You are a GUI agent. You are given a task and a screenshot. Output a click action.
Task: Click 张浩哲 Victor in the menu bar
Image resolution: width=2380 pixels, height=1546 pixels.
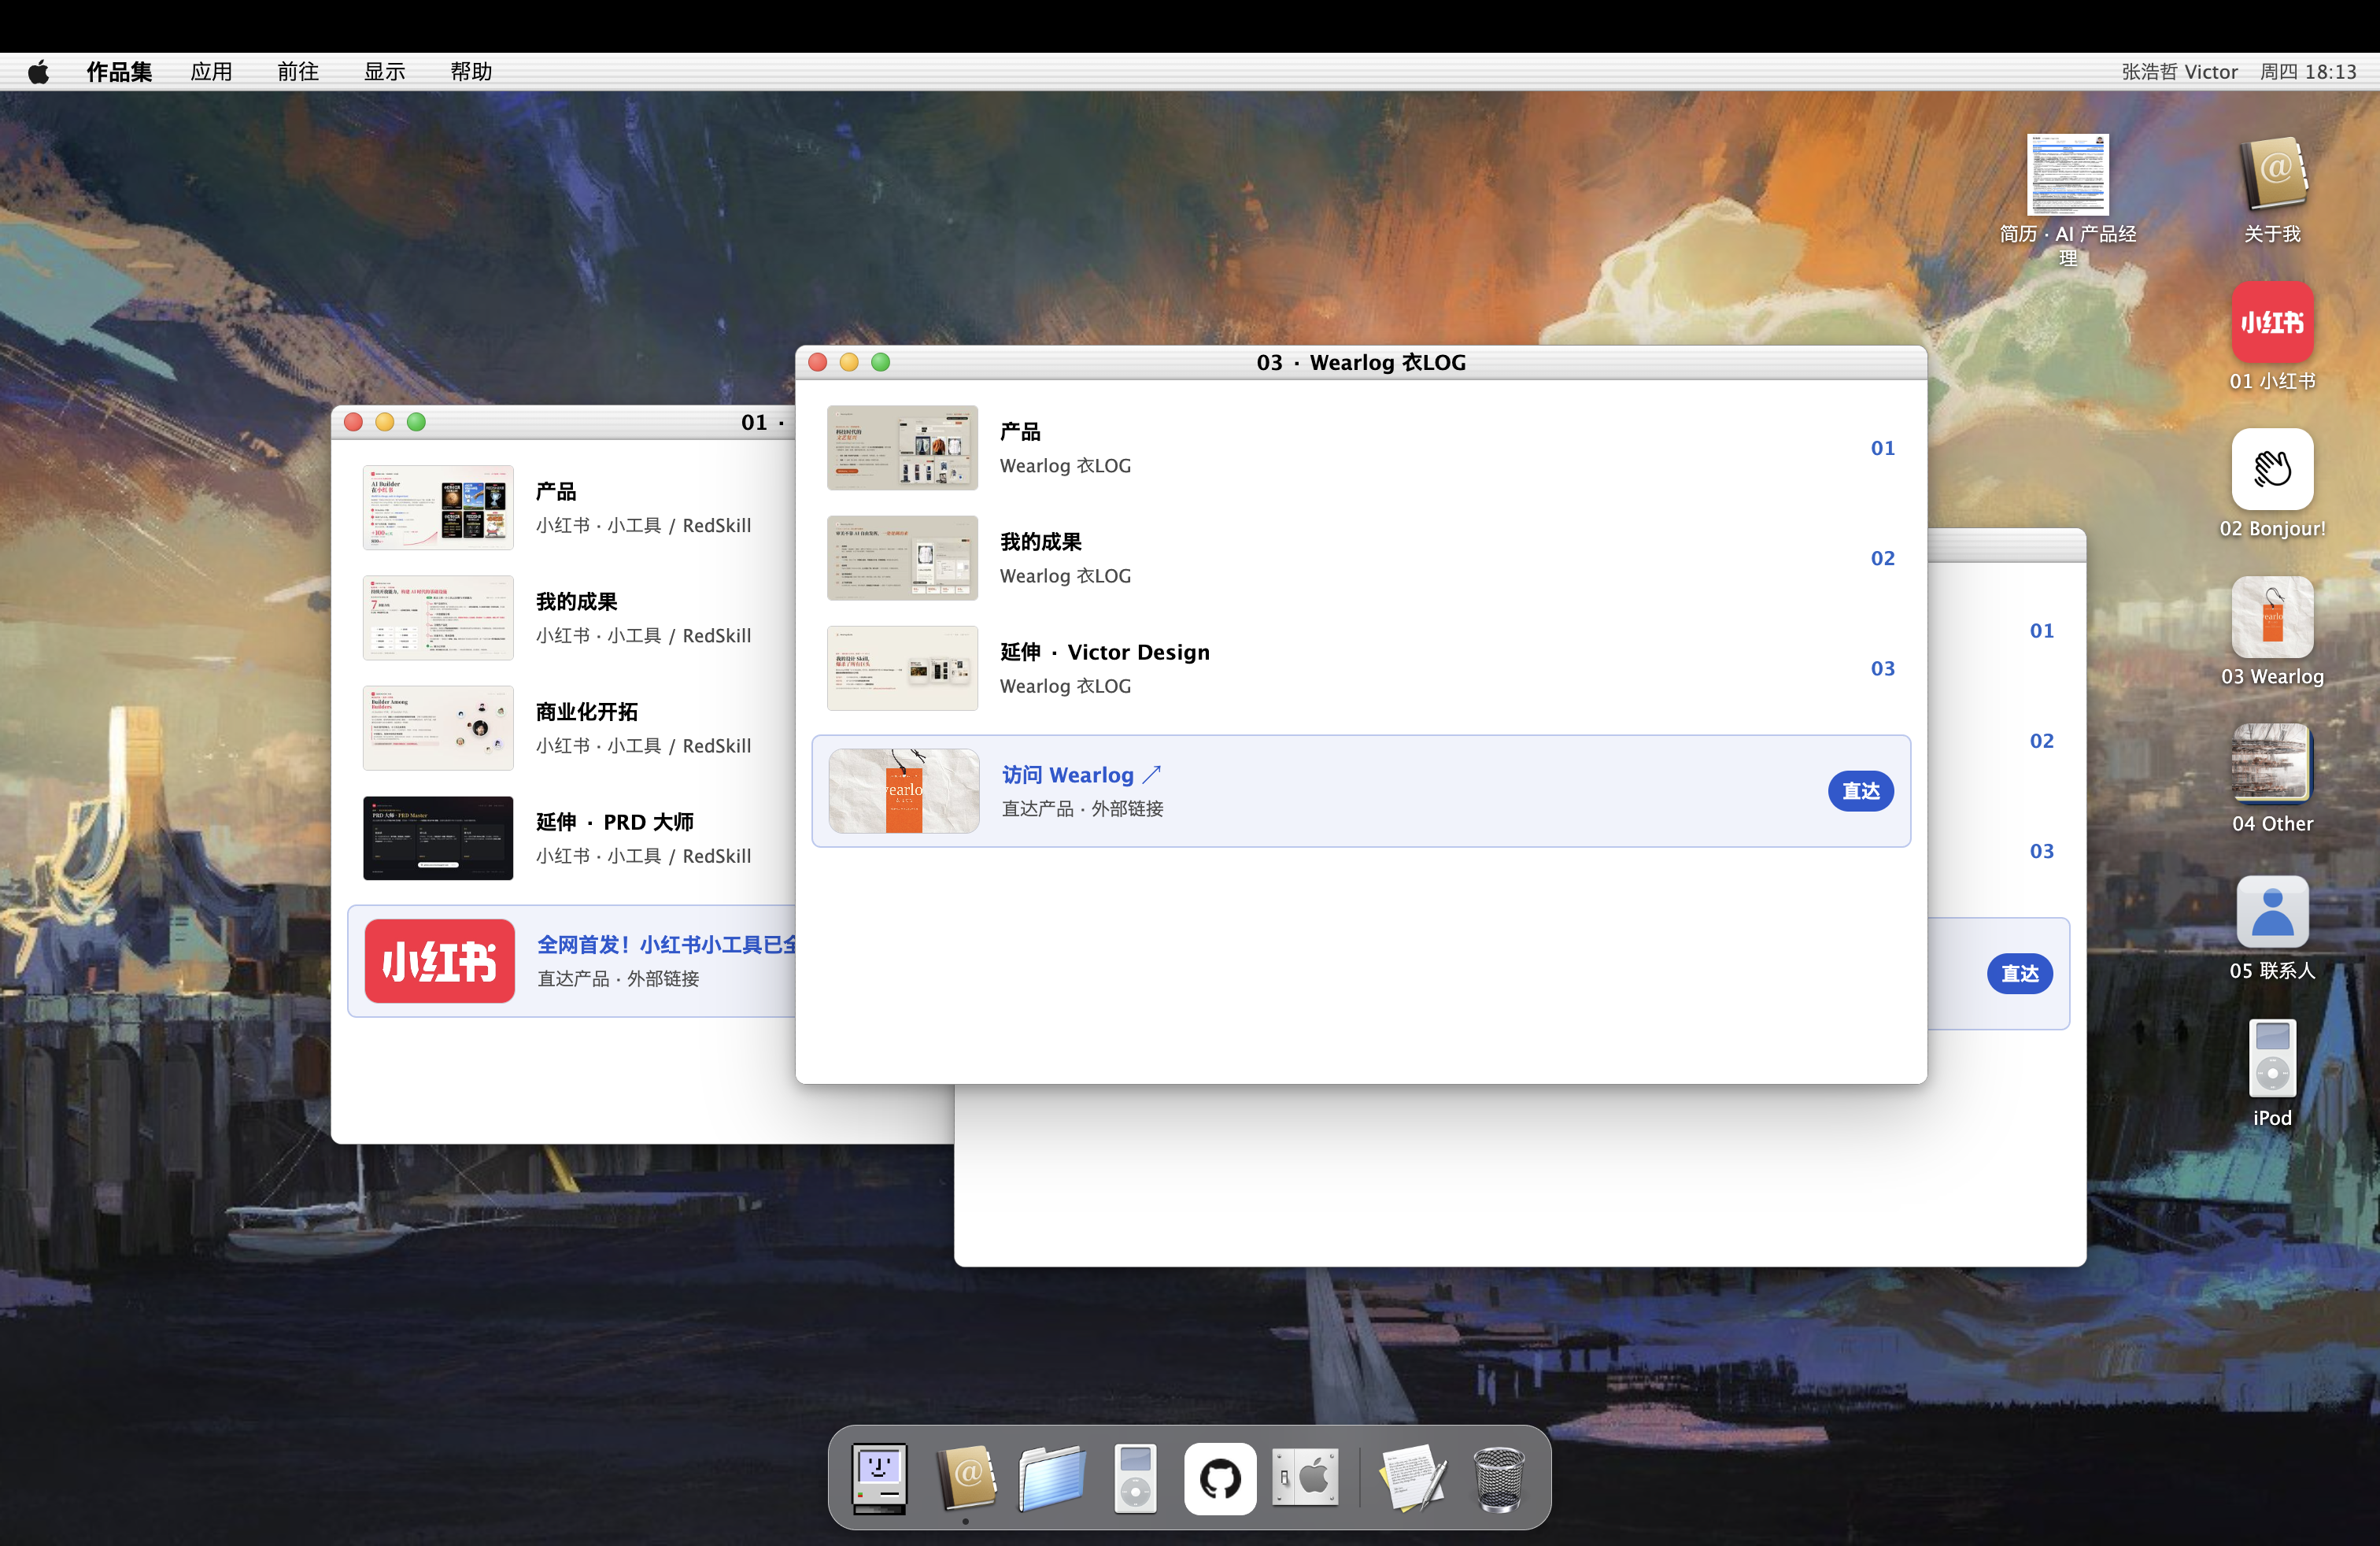tap(2179, 72)
